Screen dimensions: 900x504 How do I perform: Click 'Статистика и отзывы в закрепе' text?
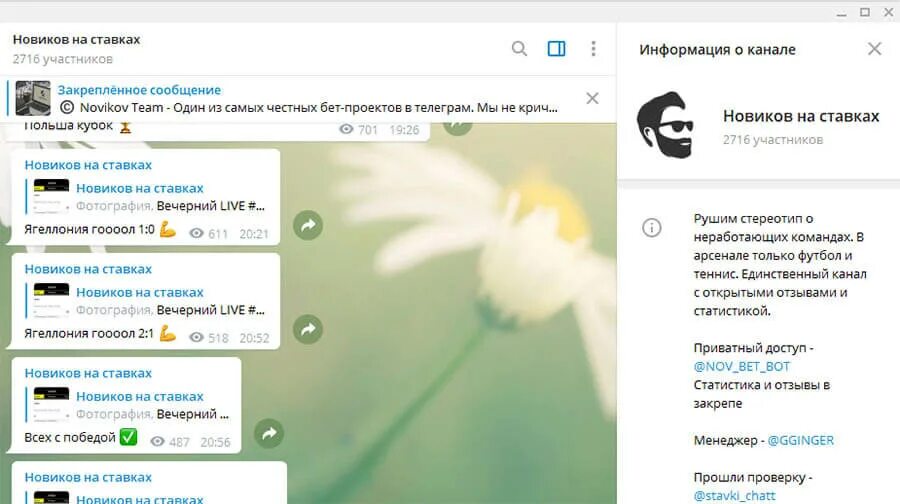click(x=762, y=394)
